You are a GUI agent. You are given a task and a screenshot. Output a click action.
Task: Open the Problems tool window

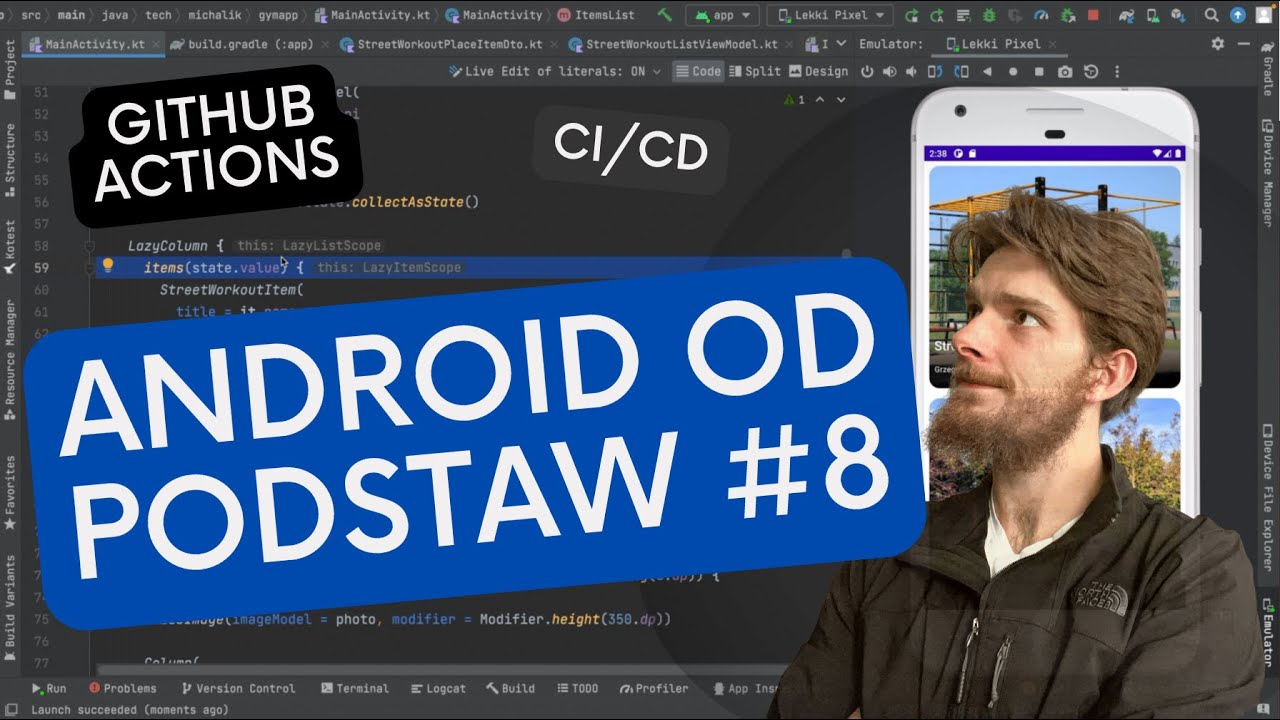click(x=123, y=688)
